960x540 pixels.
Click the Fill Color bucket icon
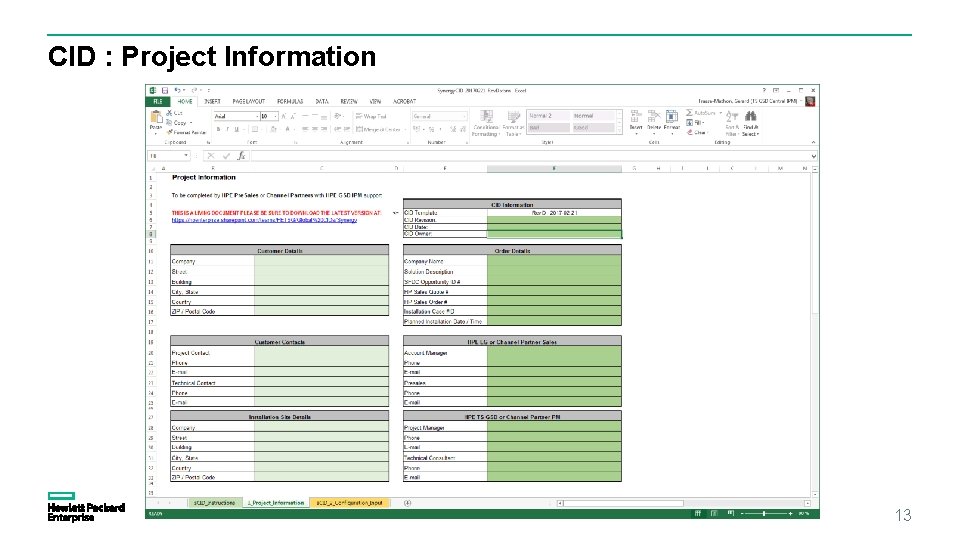click(273, 129)
